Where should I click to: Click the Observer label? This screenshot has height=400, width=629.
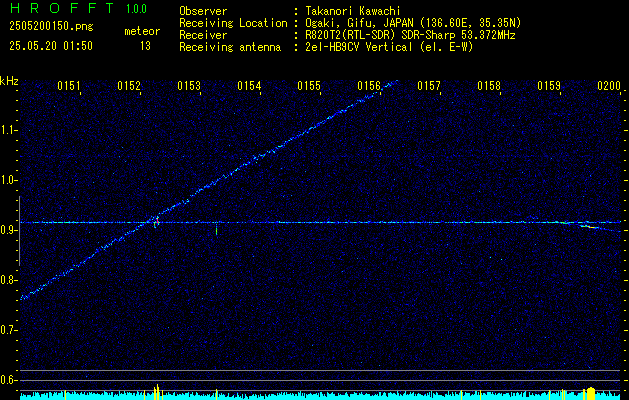203,11
